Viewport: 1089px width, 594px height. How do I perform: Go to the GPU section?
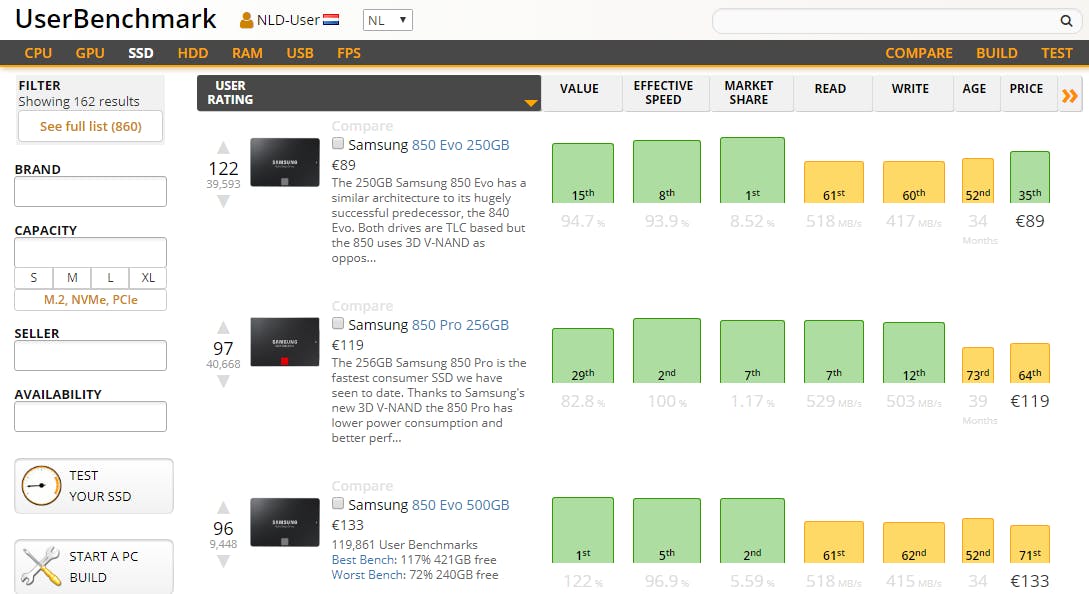pos(90,53)
